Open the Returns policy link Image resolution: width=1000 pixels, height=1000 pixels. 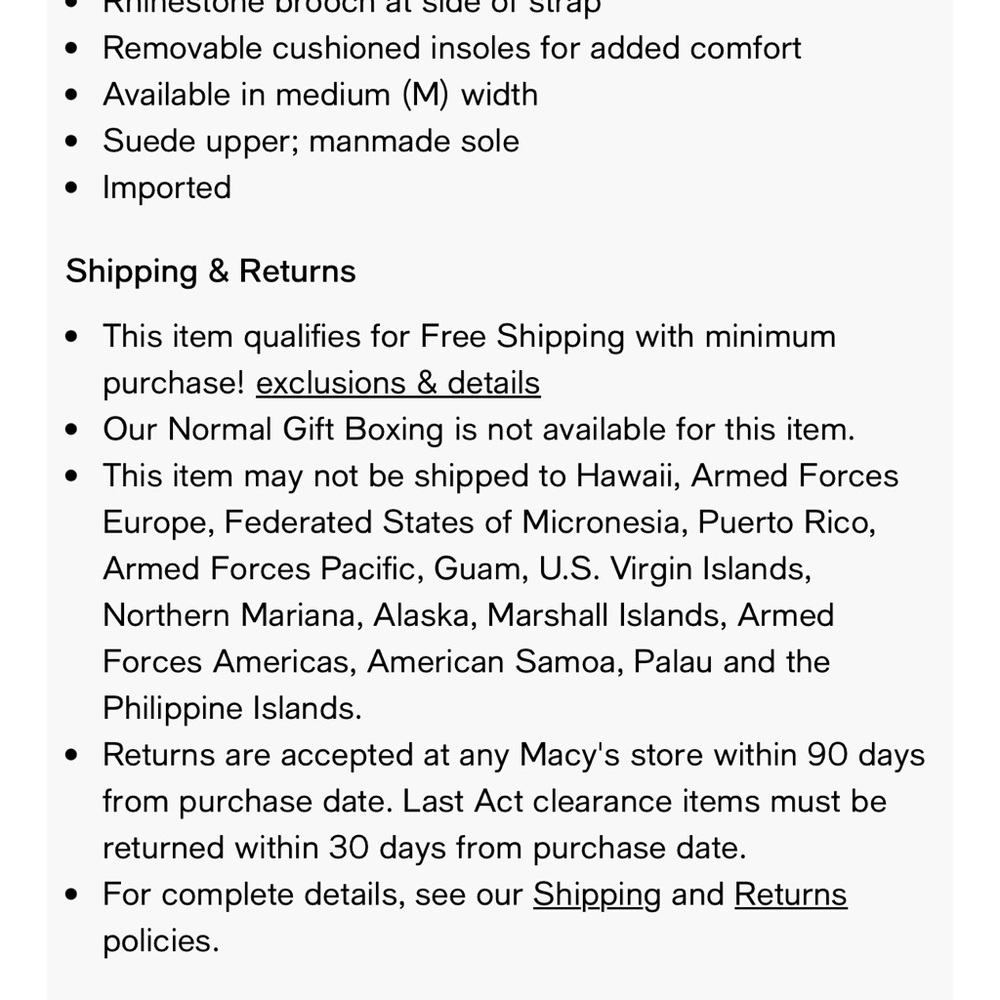791,894
